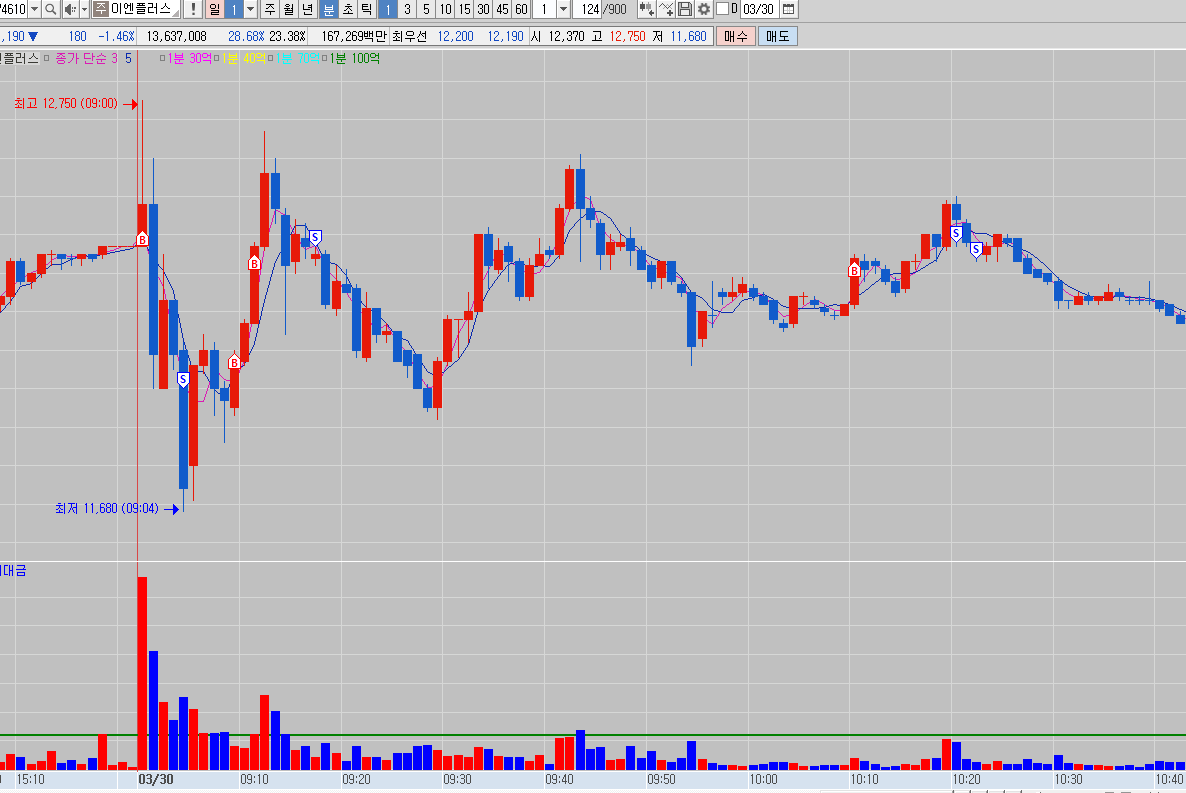Click the 124 candle count input field
The image size is (1186, 793).
(x=590, y=9)
